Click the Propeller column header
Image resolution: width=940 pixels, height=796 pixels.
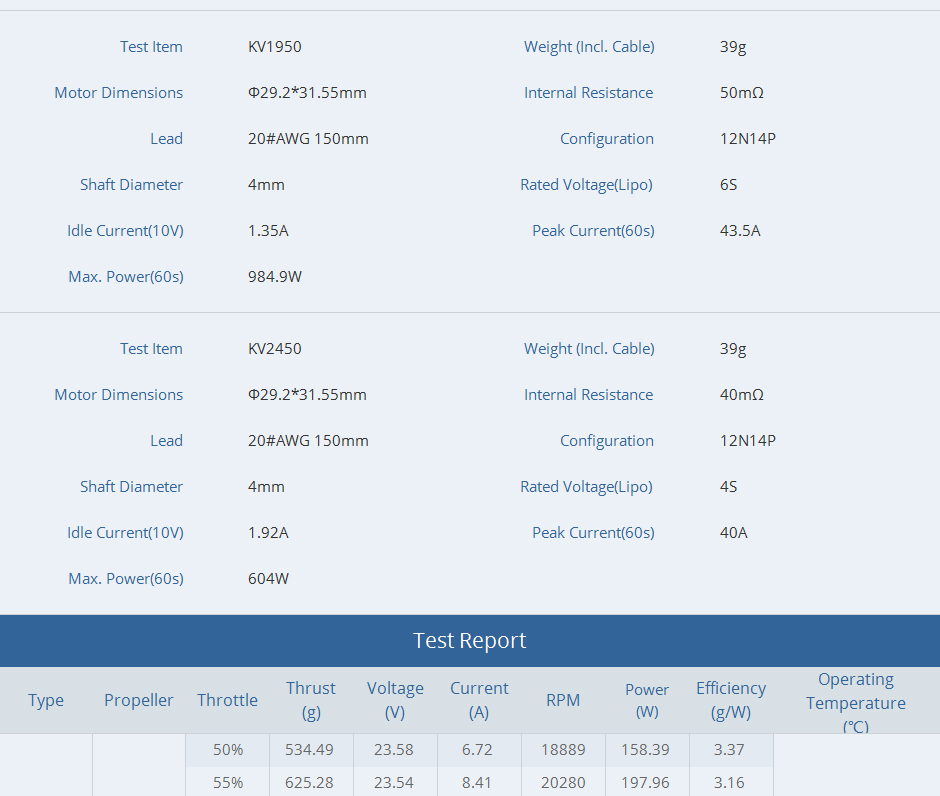pos(139,700)
